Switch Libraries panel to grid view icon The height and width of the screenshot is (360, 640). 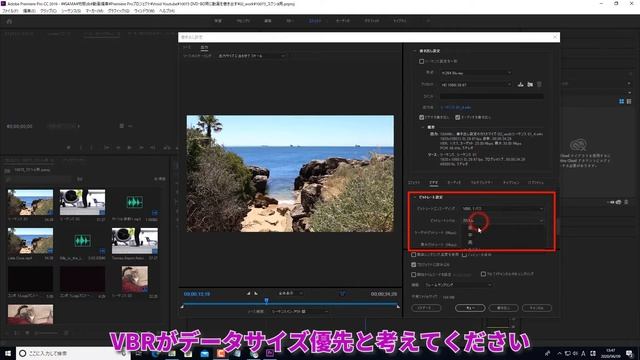[622, 101]
